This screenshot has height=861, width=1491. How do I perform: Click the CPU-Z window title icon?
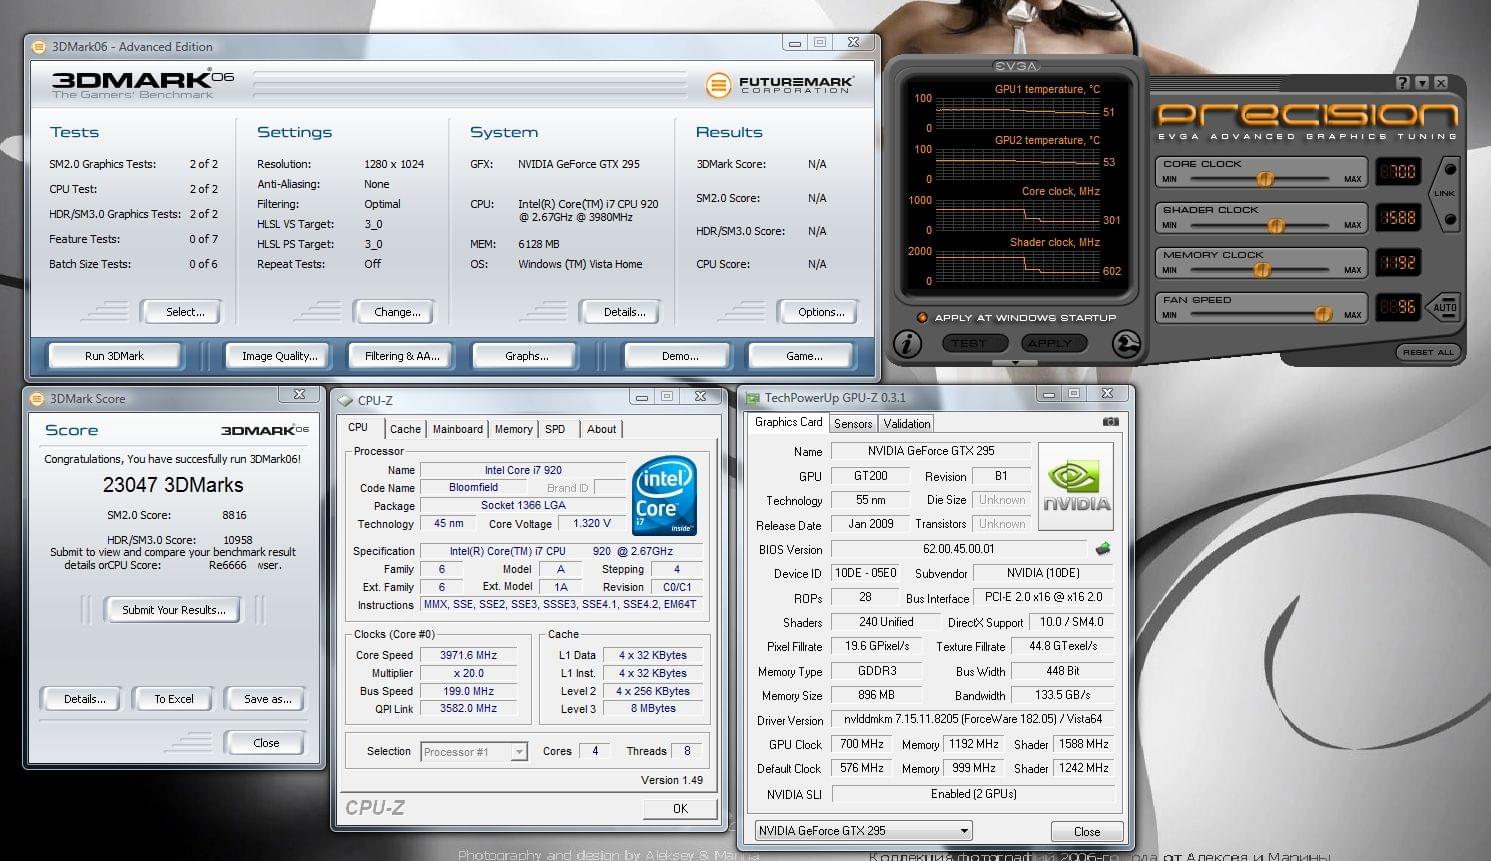click(345, 400)
